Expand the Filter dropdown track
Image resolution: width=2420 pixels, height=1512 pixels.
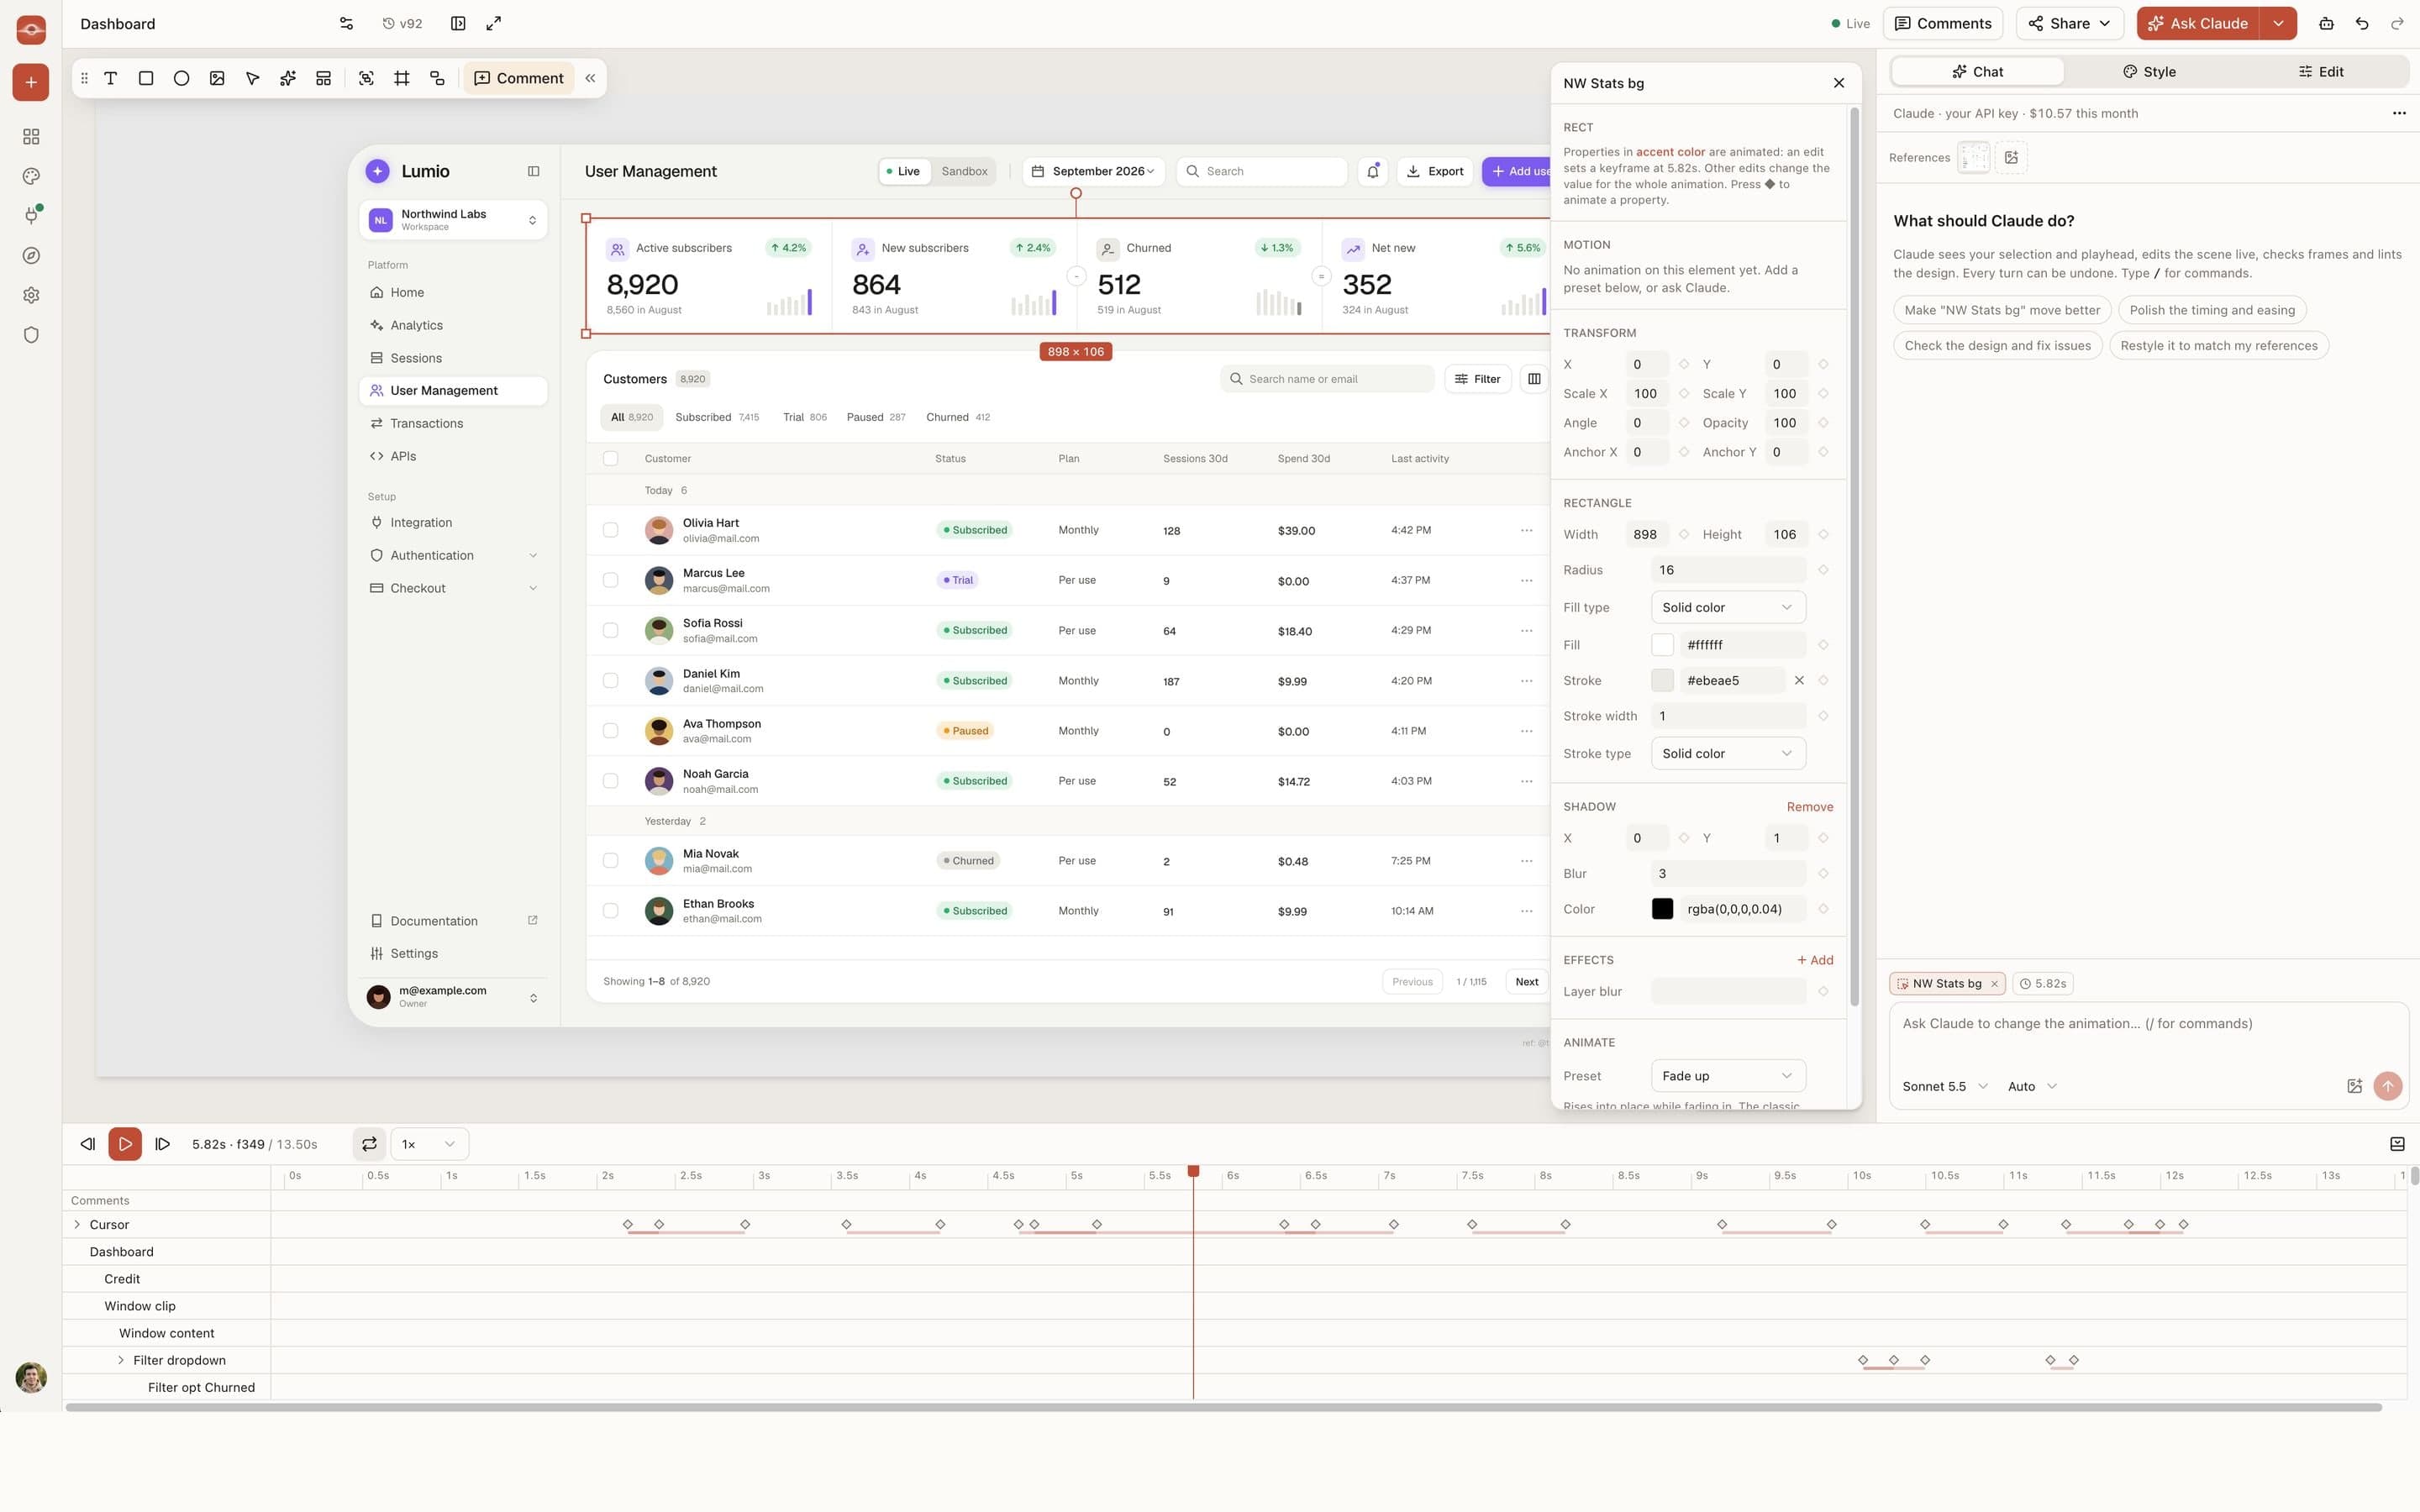[x=121, y=1361]
